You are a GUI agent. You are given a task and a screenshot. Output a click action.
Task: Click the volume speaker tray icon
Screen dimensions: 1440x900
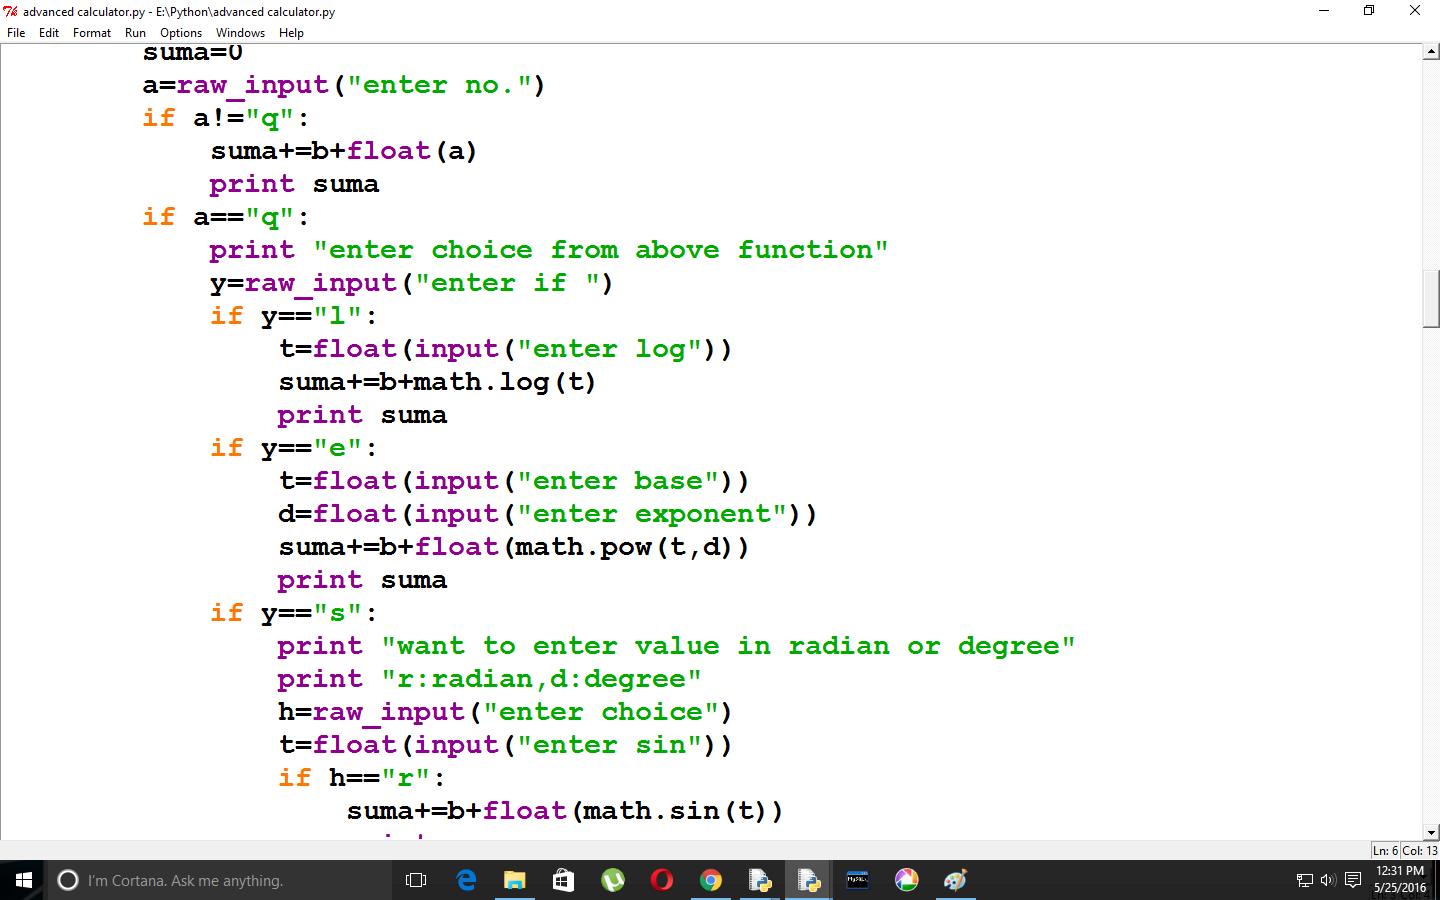pyautogui.click(x=1328, y=880)
